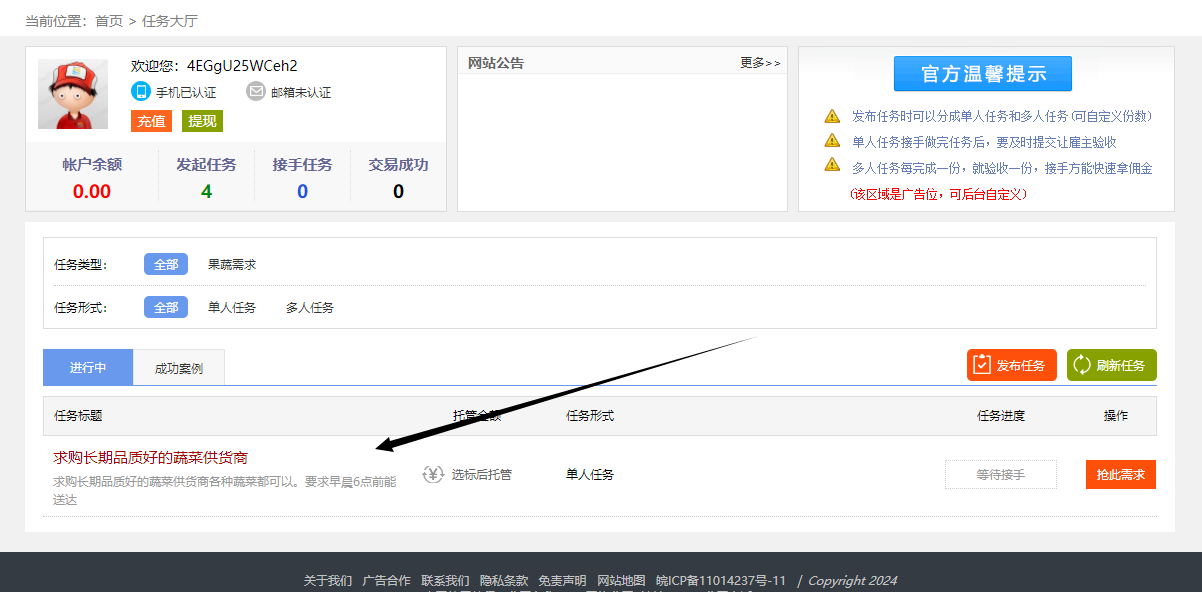Click the warning icon beside 单人任务接手 tip
The width and height of the screenshot is (1202, 592).
point(832,141)
